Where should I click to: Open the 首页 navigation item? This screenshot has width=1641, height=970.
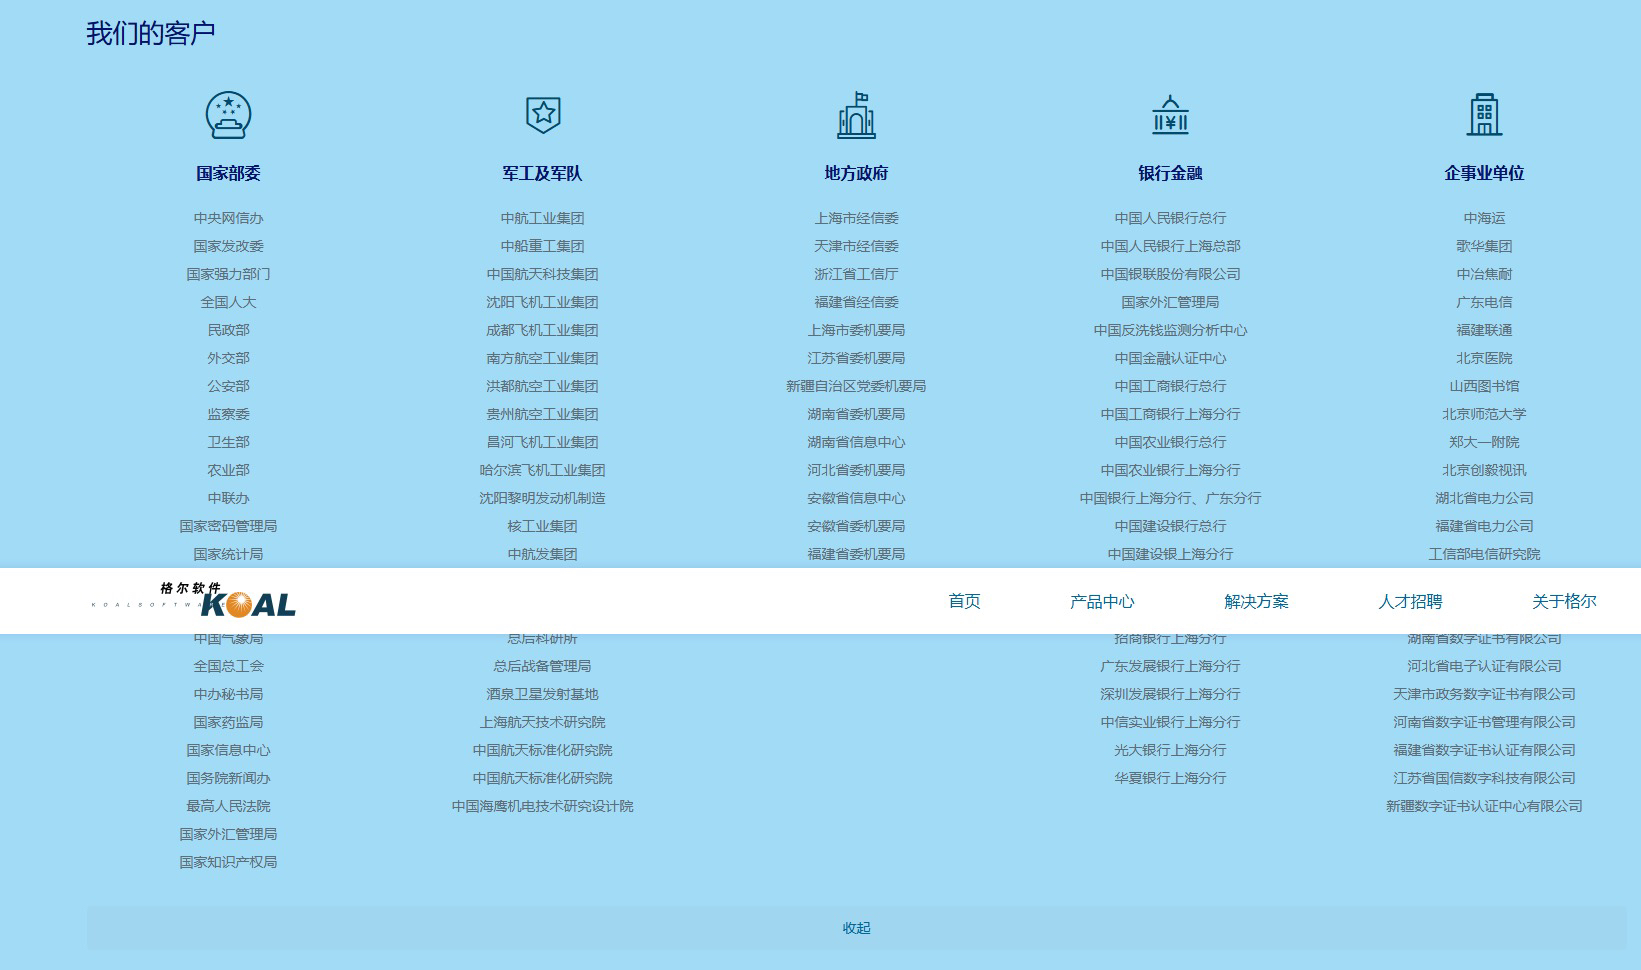[x=964, y=601]
